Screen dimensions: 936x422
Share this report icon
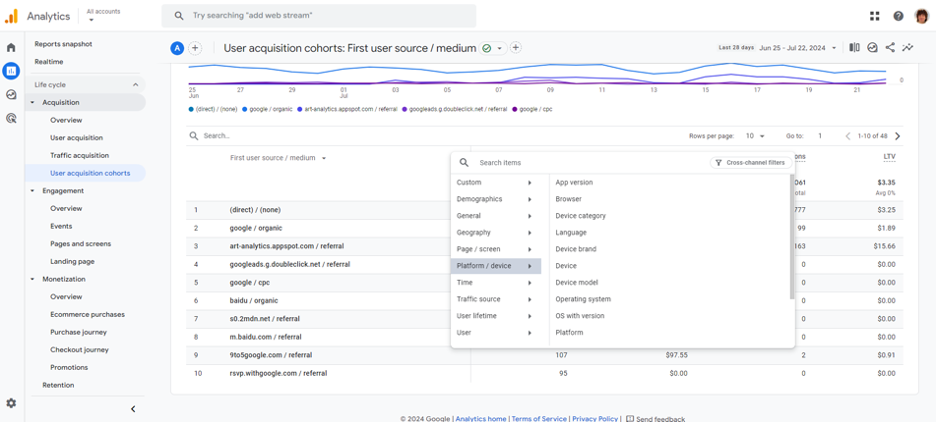point(890,48)
